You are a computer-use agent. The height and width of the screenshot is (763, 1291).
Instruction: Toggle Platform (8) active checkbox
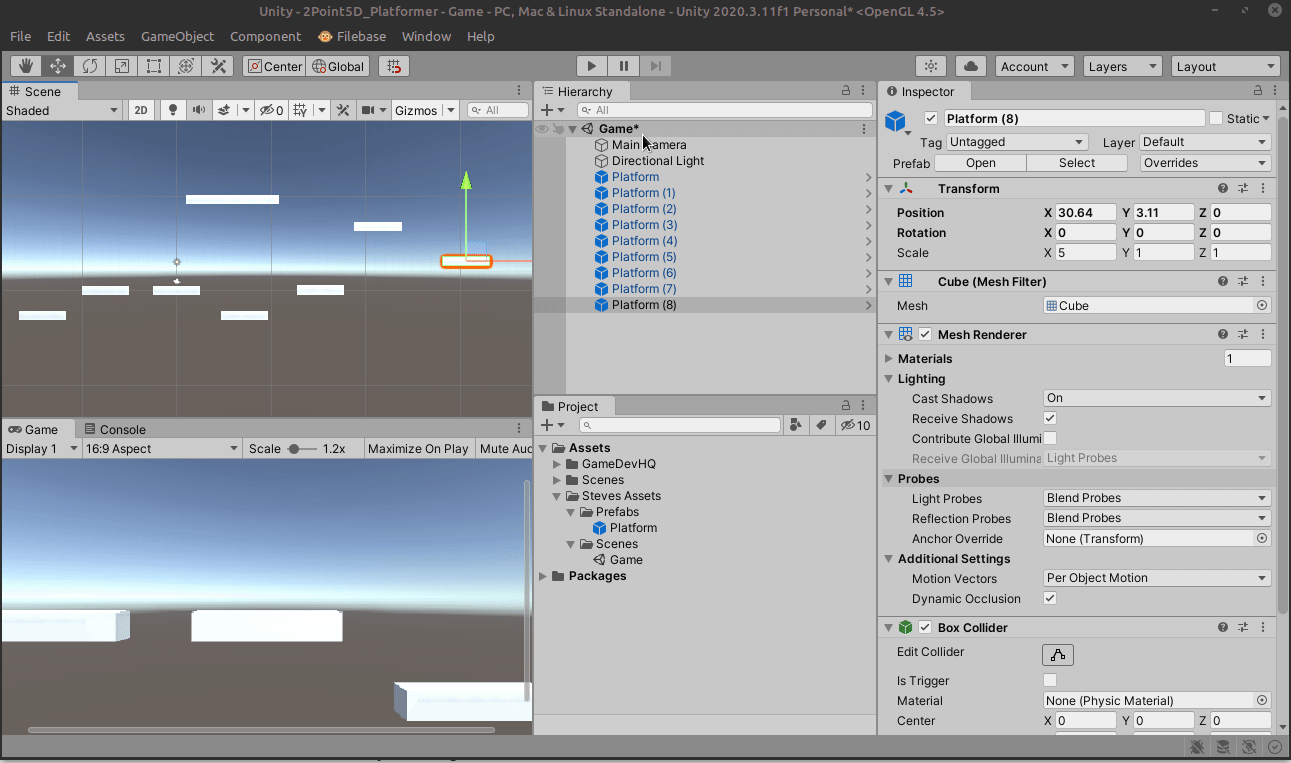(x=931, y=118)
